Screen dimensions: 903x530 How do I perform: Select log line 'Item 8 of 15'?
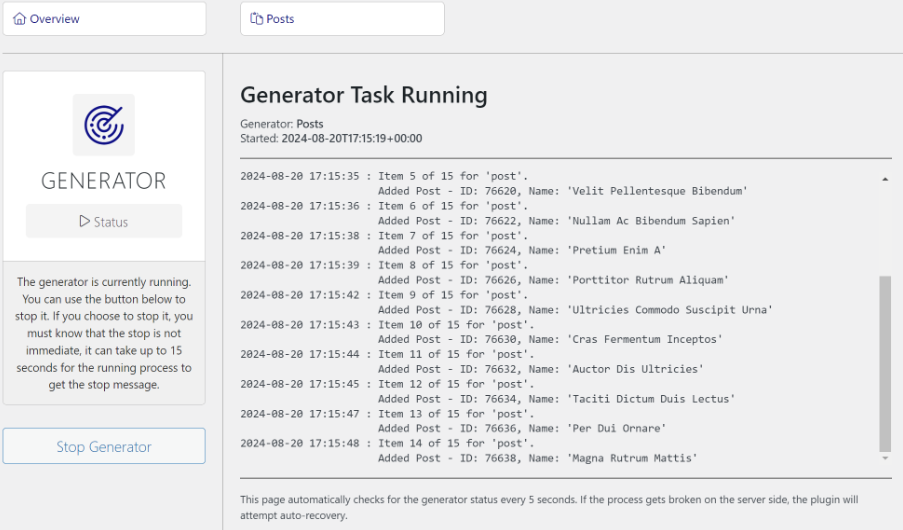tap(384, 265)
